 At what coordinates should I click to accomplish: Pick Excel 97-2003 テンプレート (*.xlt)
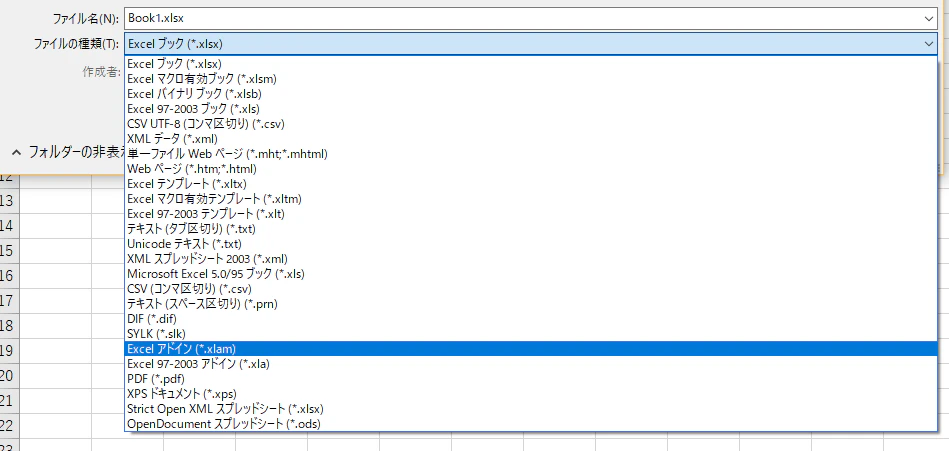point(531,214)
